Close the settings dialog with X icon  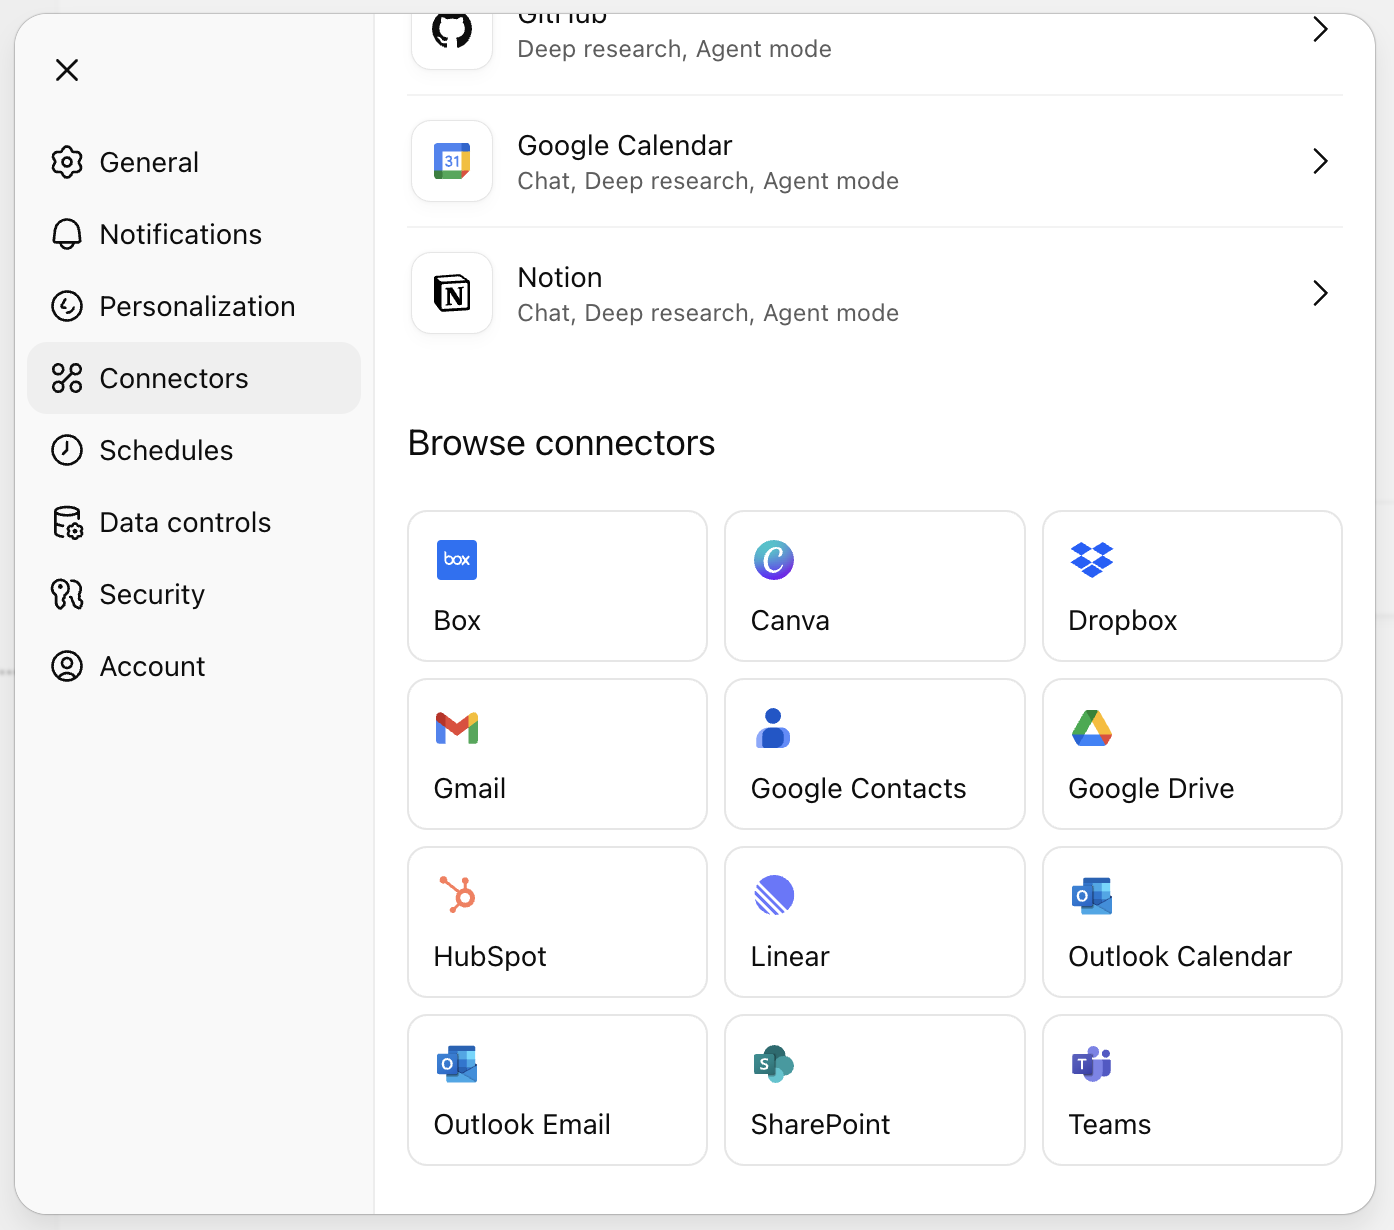pos(67,70)
